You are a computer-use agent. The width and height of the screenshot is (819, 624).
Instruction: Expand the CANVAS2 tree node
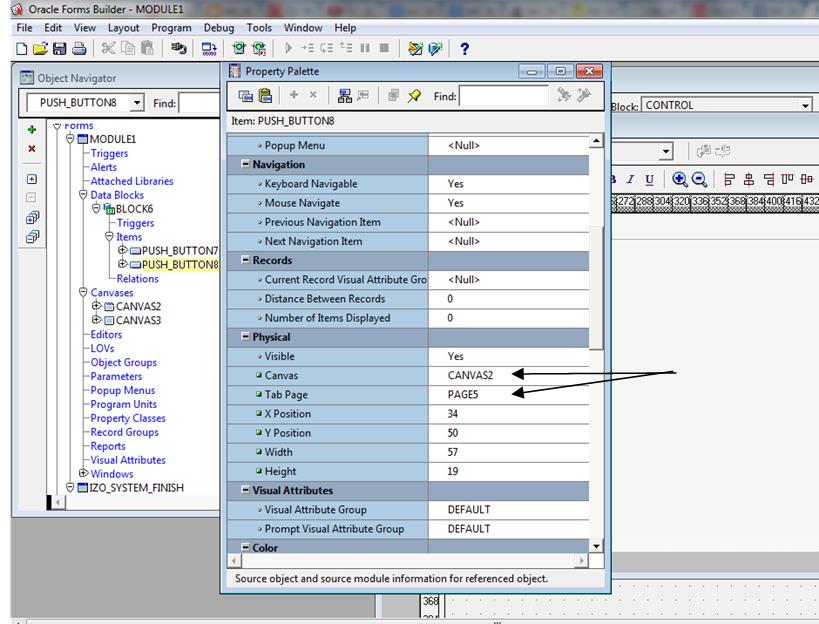[97, 306]
